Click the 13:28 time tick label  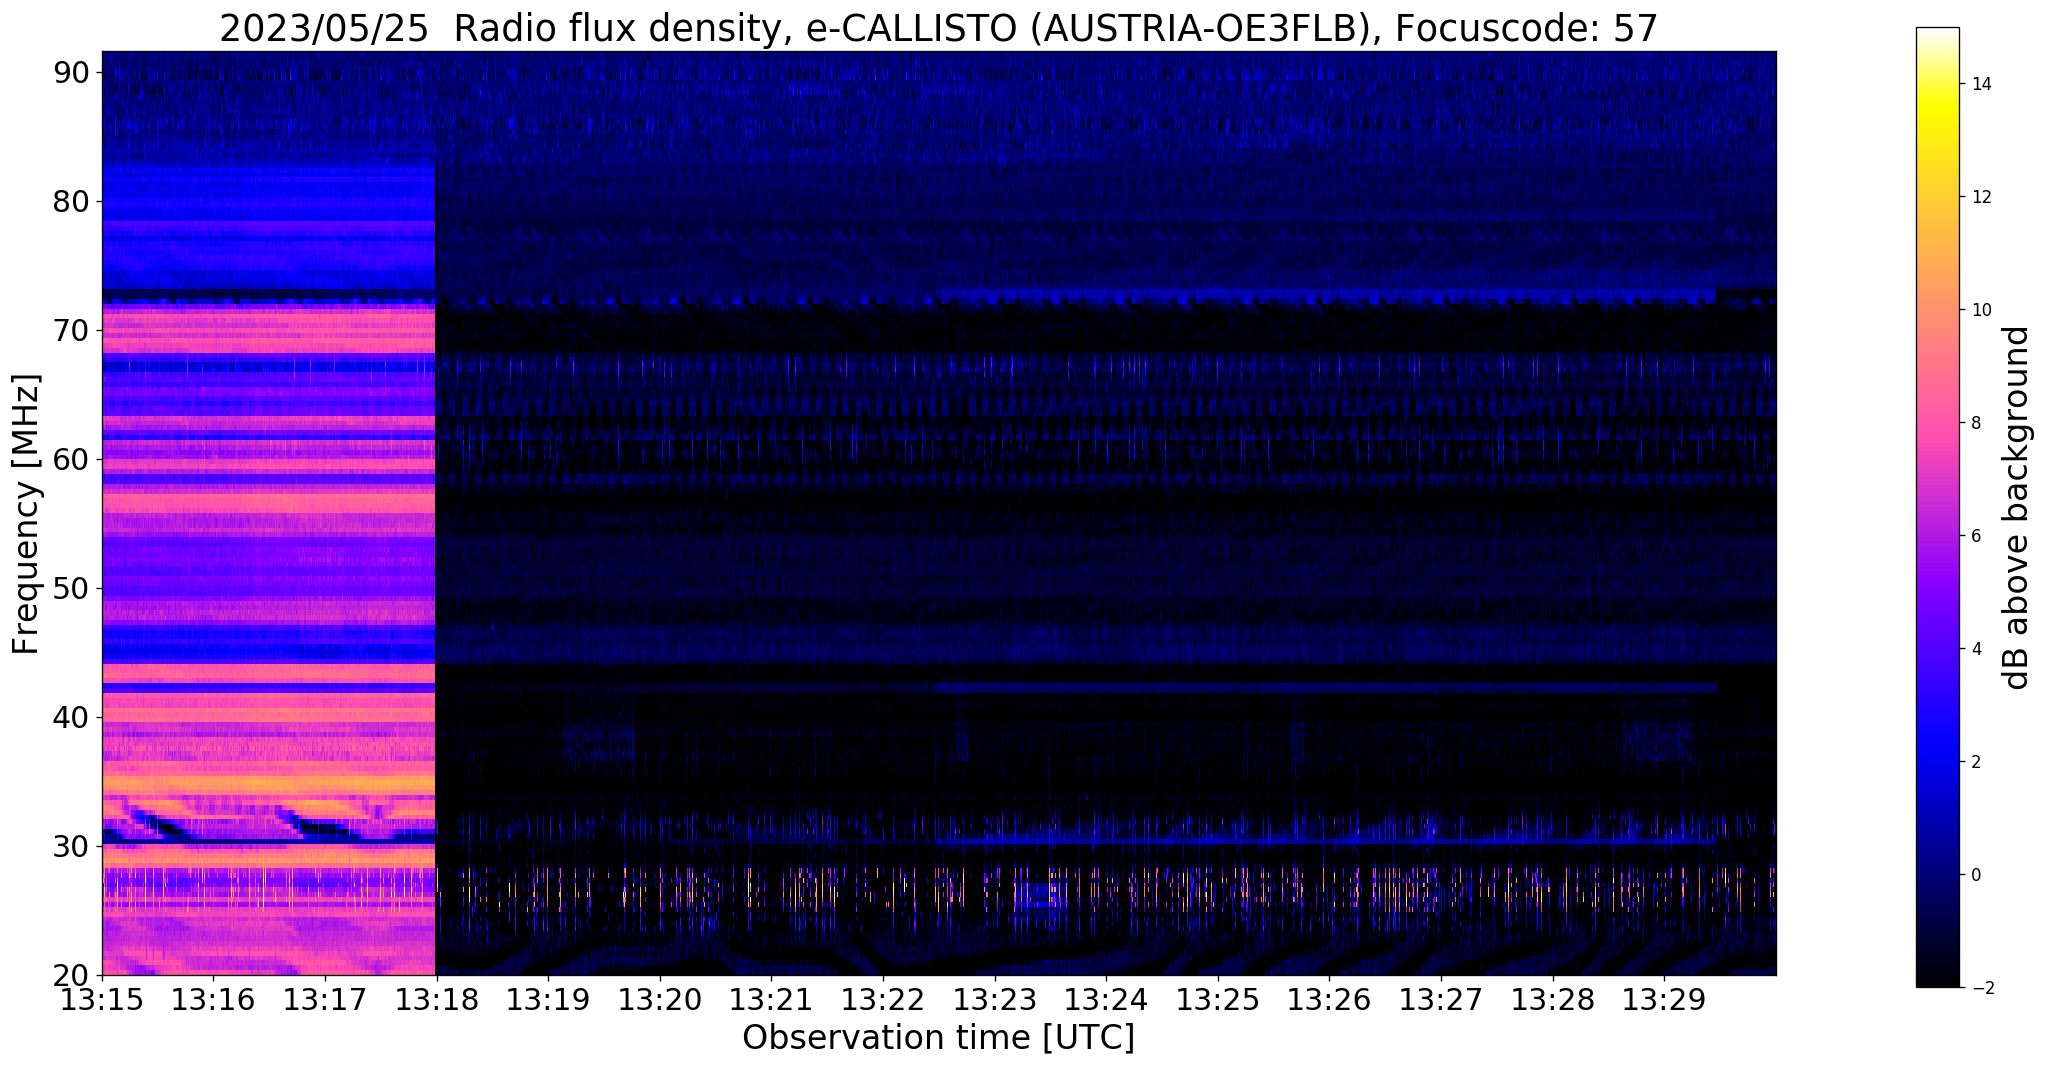[x=1552, y=1000]
